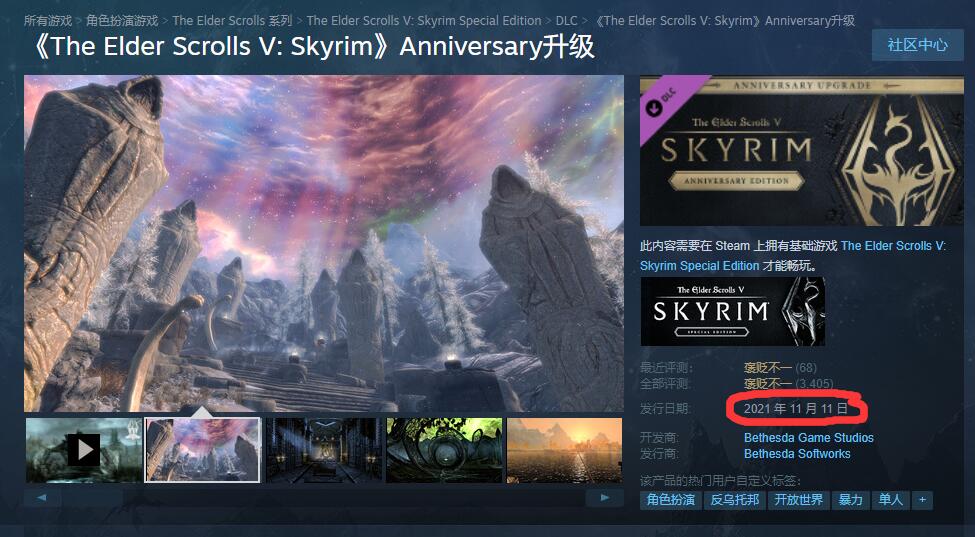Select the 角色扮演 tag
The width and height of the screenshot is (975, 537).
[670, 500]
